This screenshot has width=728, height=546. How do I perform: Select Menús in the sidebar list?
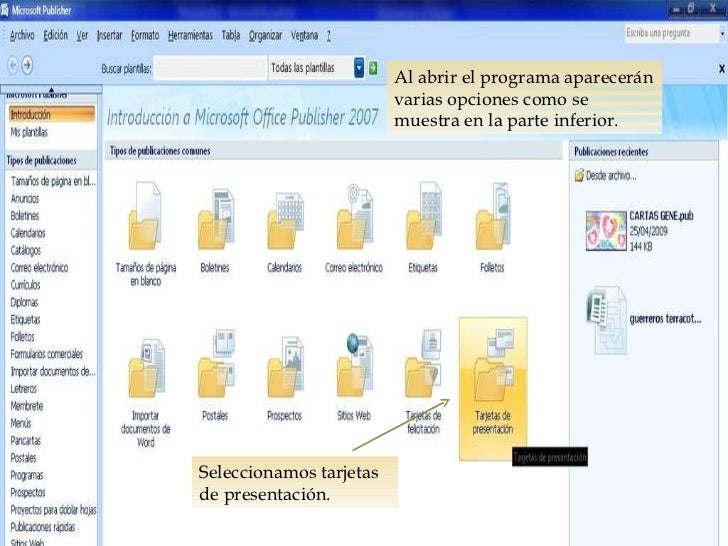point(21,423)
